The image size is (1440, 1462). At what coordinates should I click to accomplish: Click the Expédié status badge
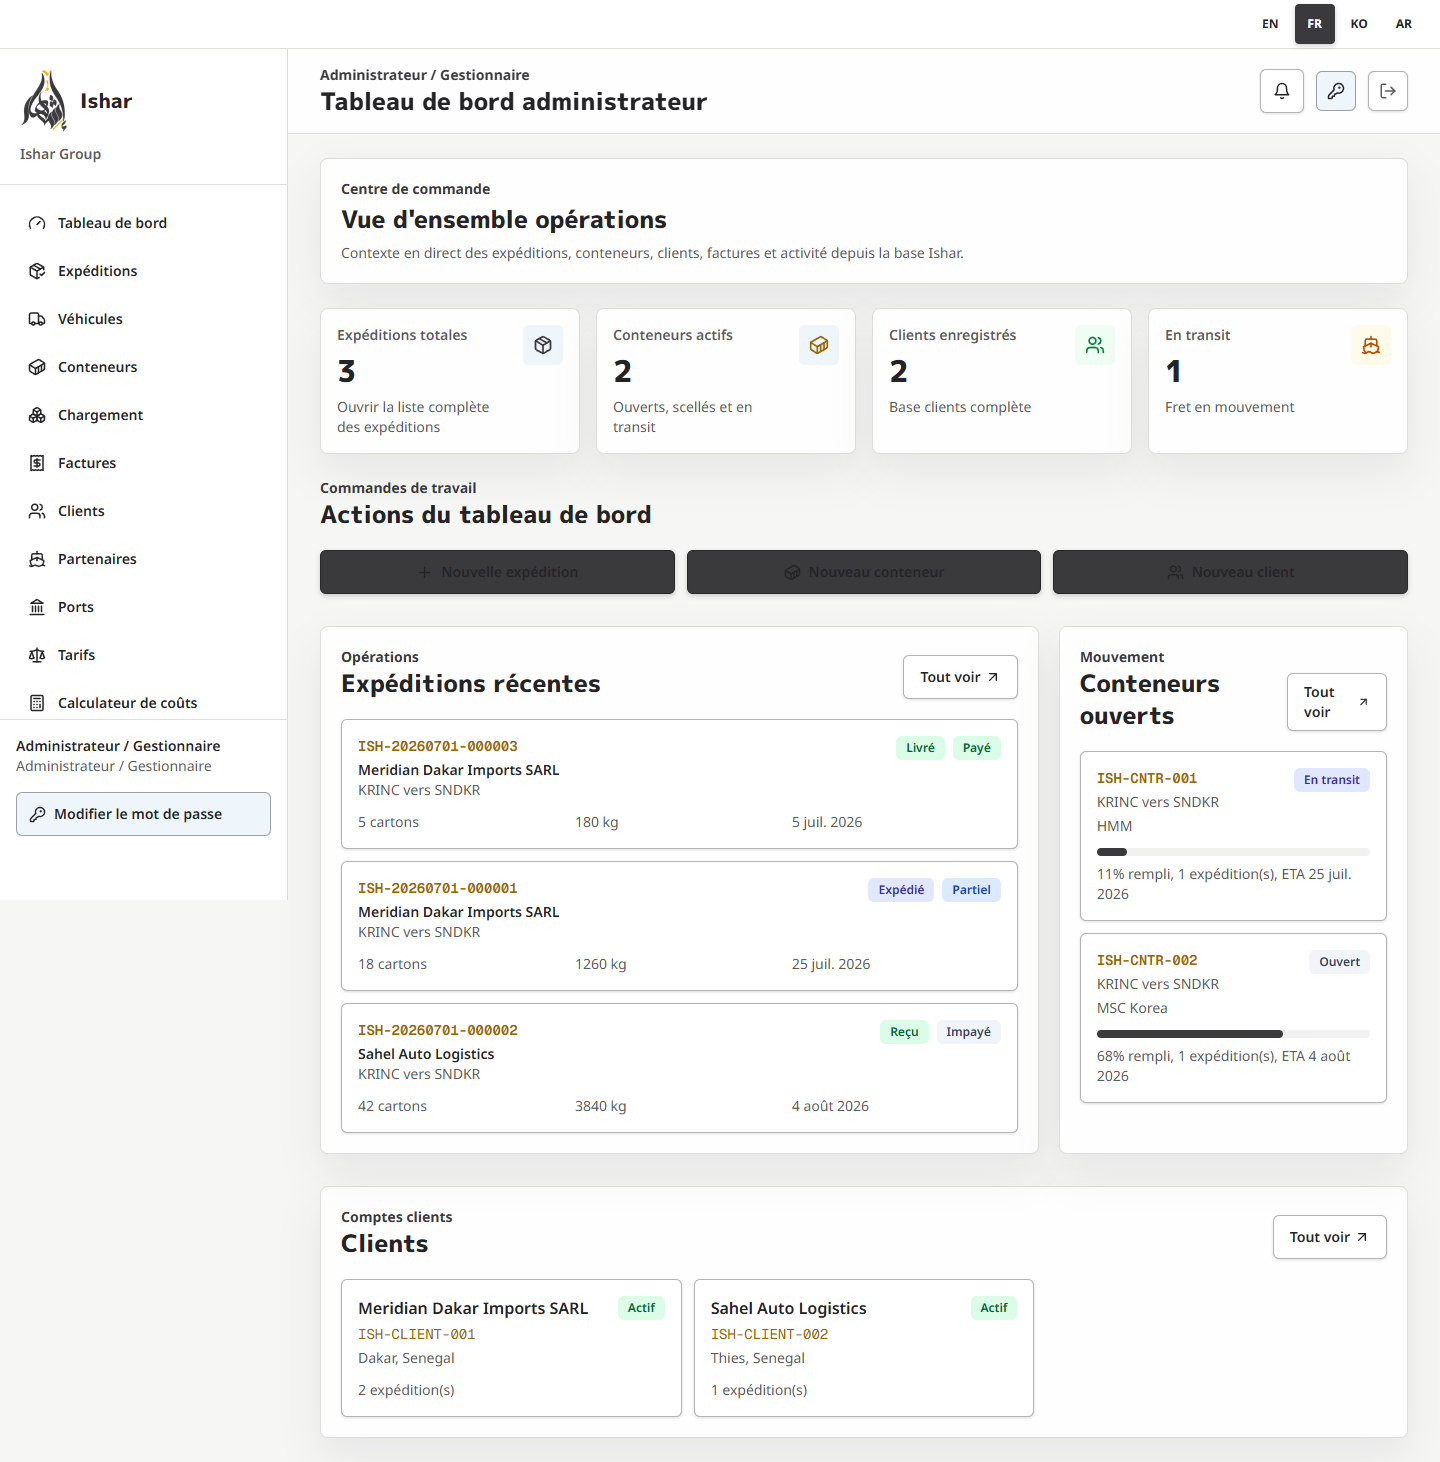tap(901, 890)
